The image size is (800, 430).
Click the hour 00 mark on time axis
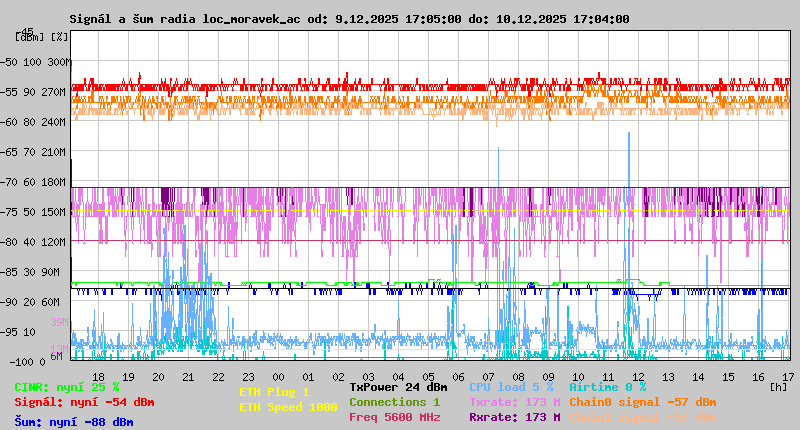(x=277, y=377)
